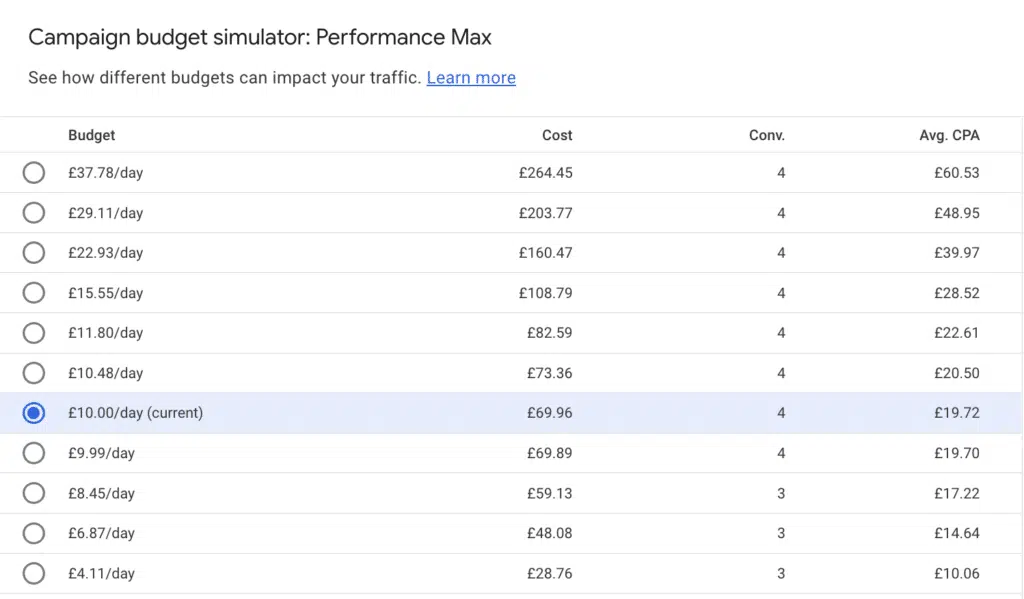
Task: Click the £39.97 average CPA value
Action: [x=957, y=253]
